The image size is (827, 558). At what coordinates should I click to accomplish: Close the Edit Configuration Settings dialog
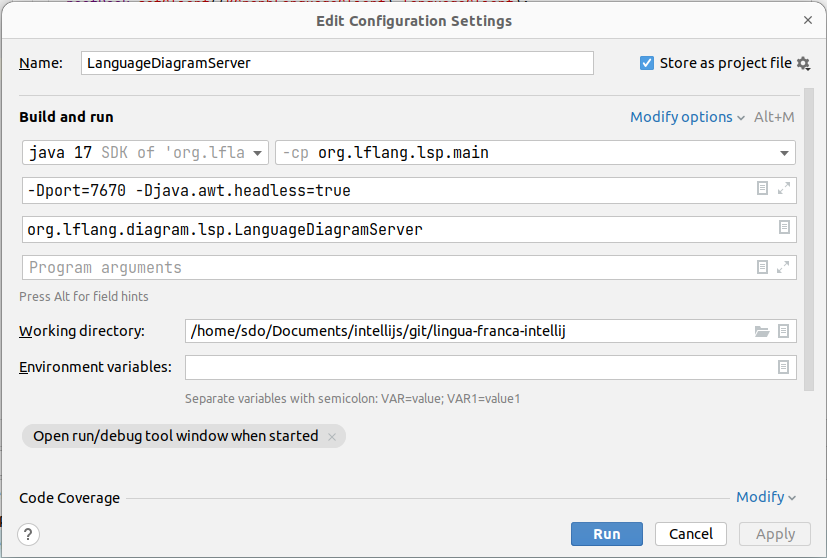[x=808, y=20]
